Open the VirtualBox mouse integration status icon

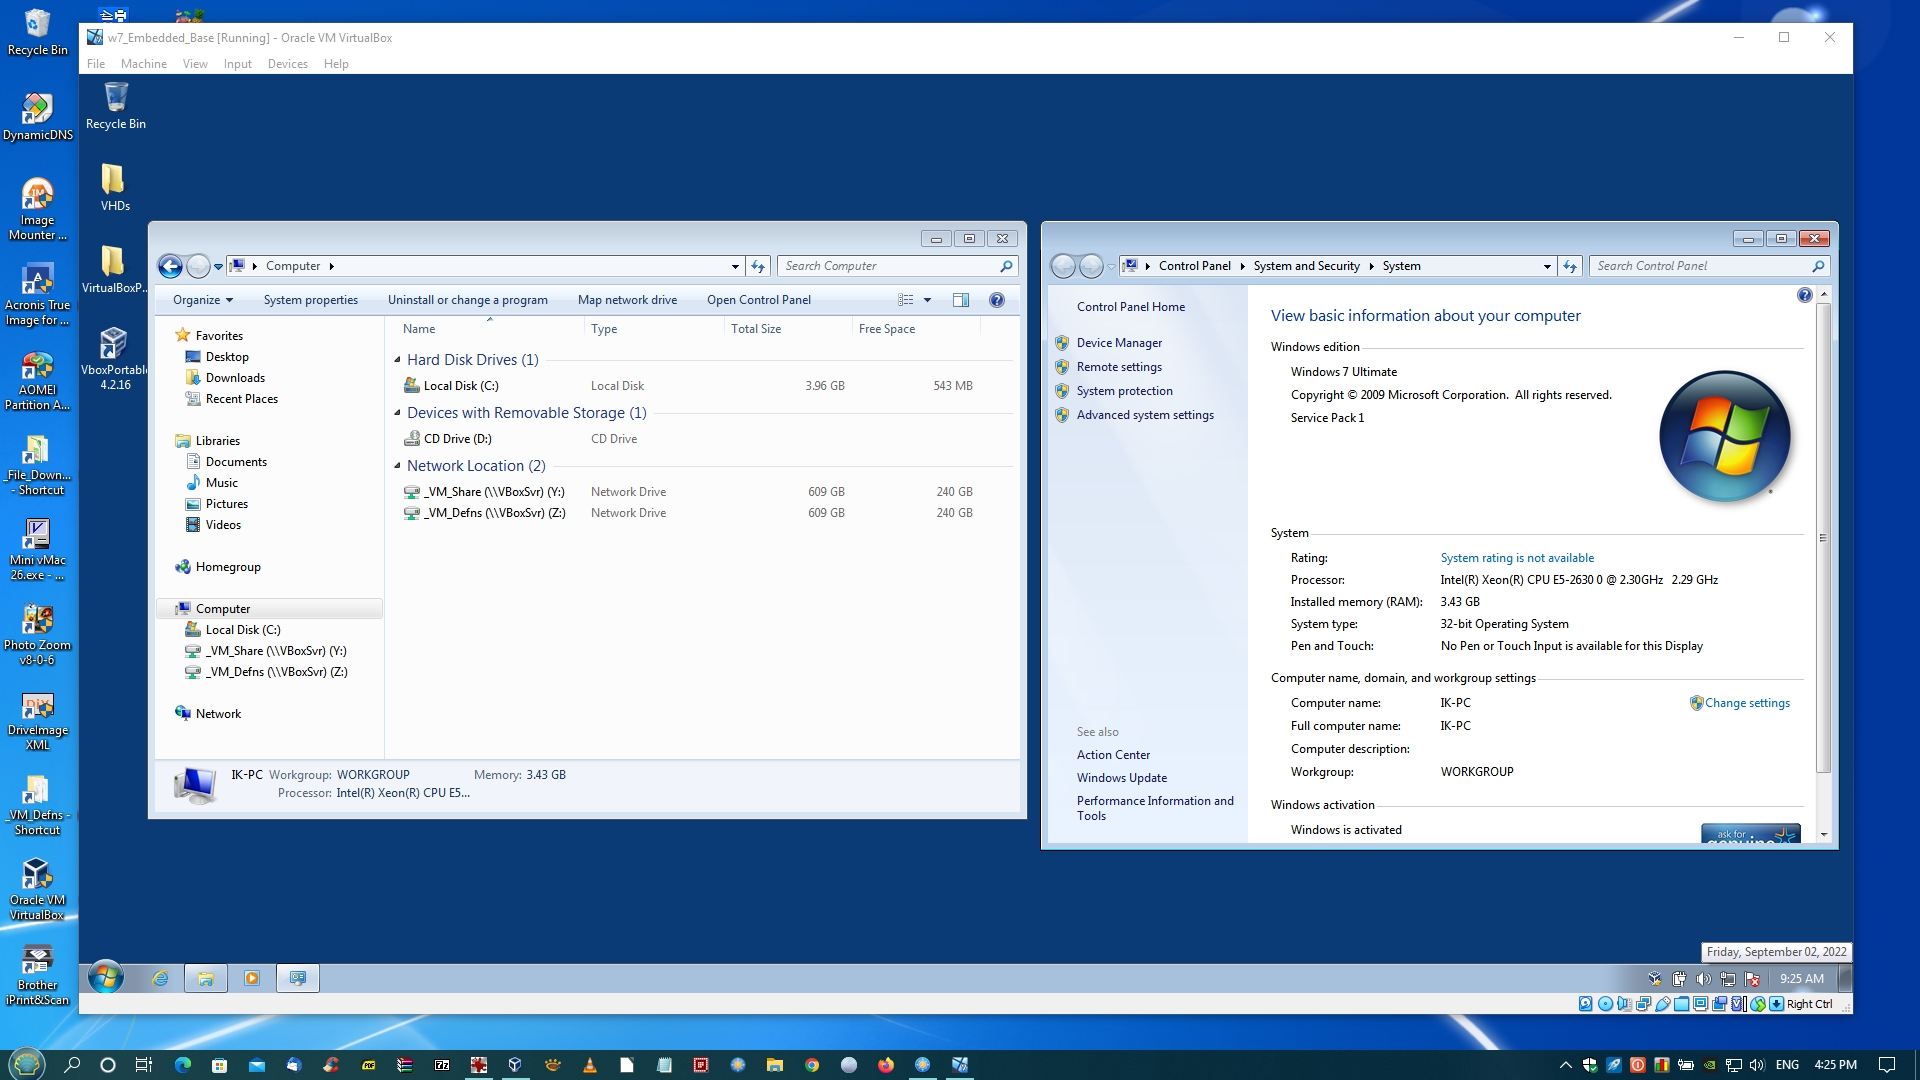point(1758,1004)
